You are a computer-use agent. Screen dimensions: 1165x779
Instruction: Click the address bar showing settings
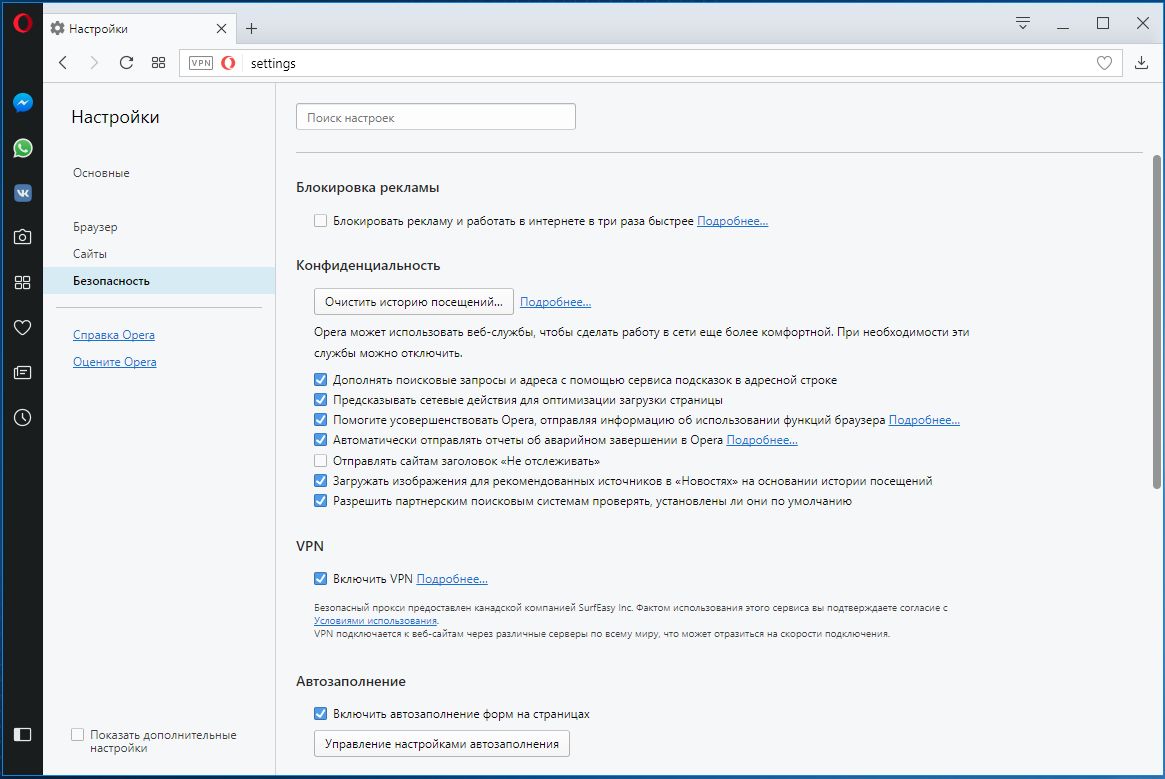click(x=651, y=63)
